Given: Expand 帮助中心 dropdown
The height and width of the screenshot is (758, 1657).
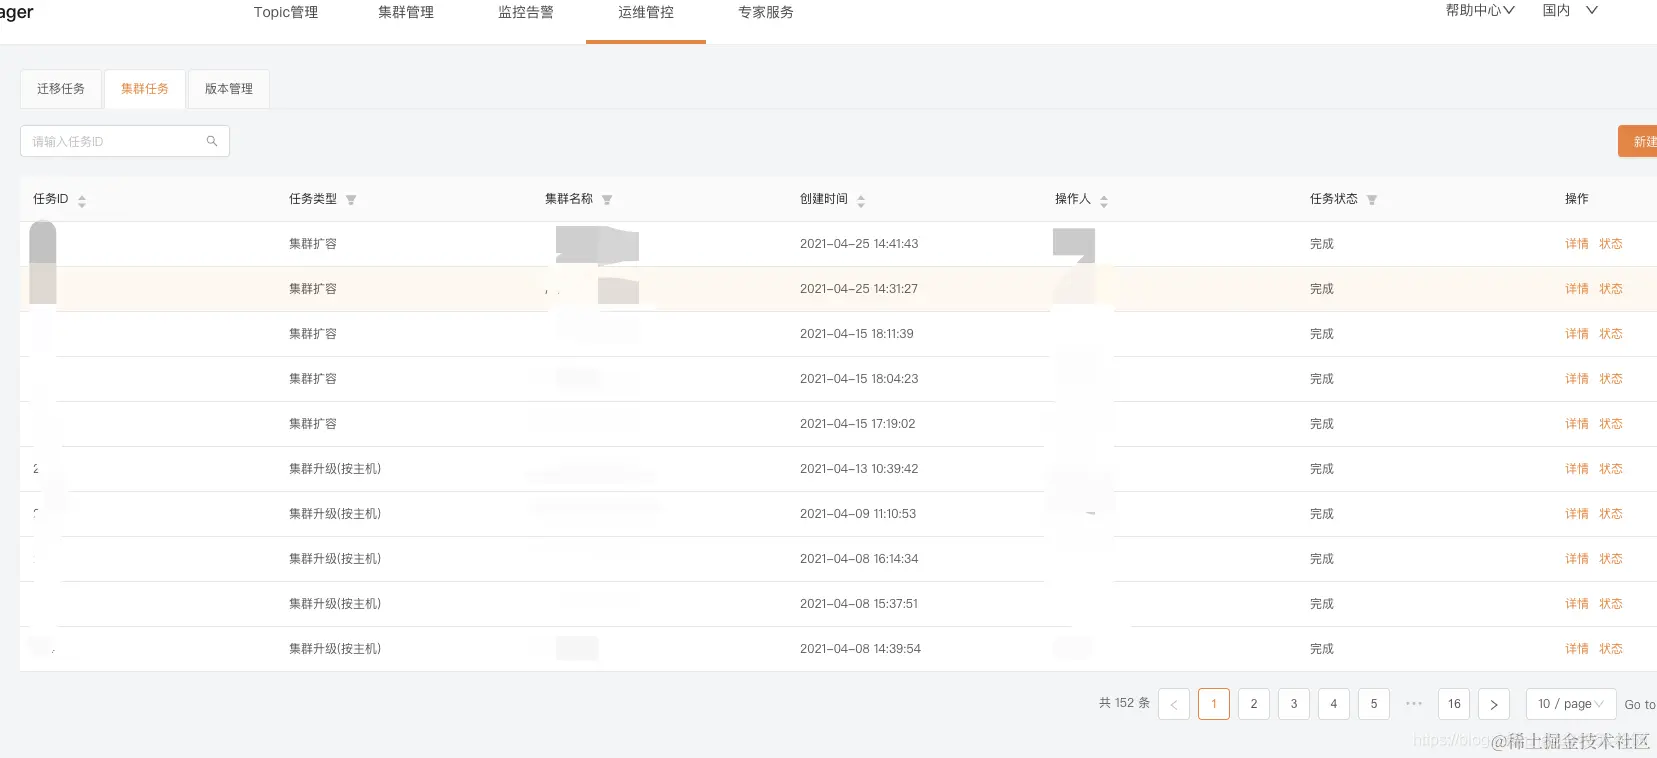Looking at the screenshot, I should pos(1480,10).
